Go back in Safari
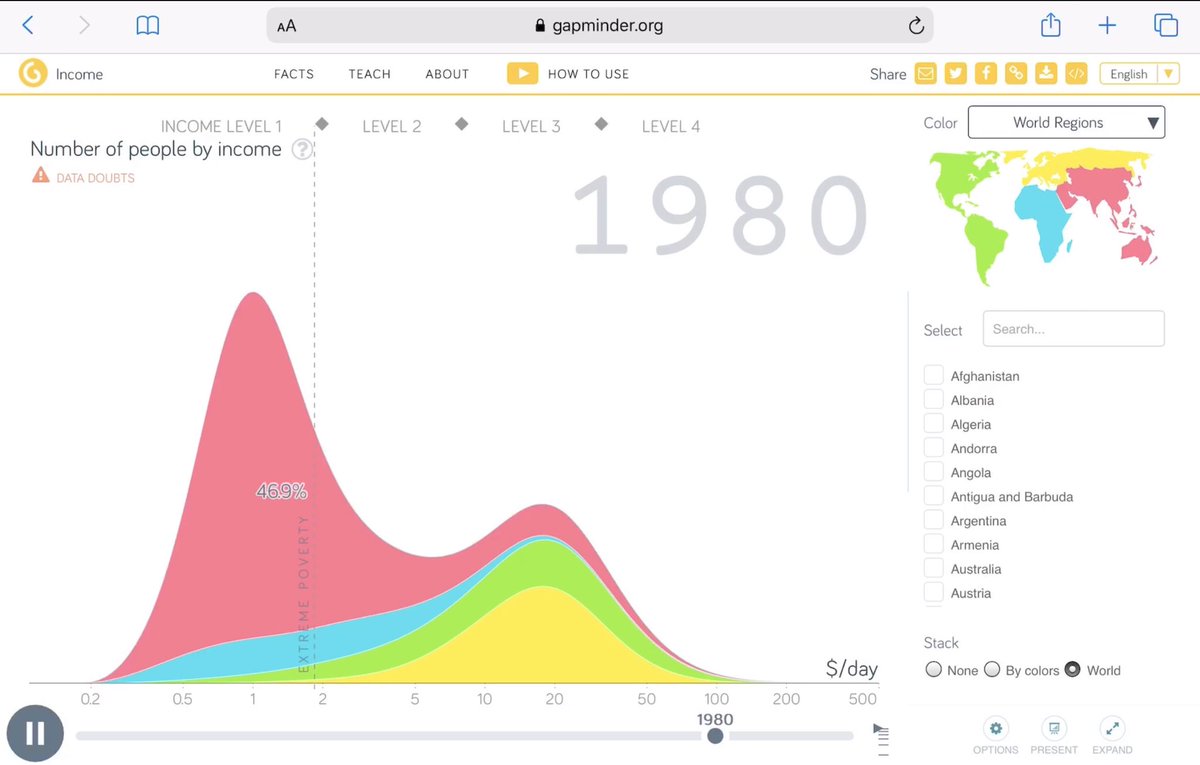 click(28, 25)
